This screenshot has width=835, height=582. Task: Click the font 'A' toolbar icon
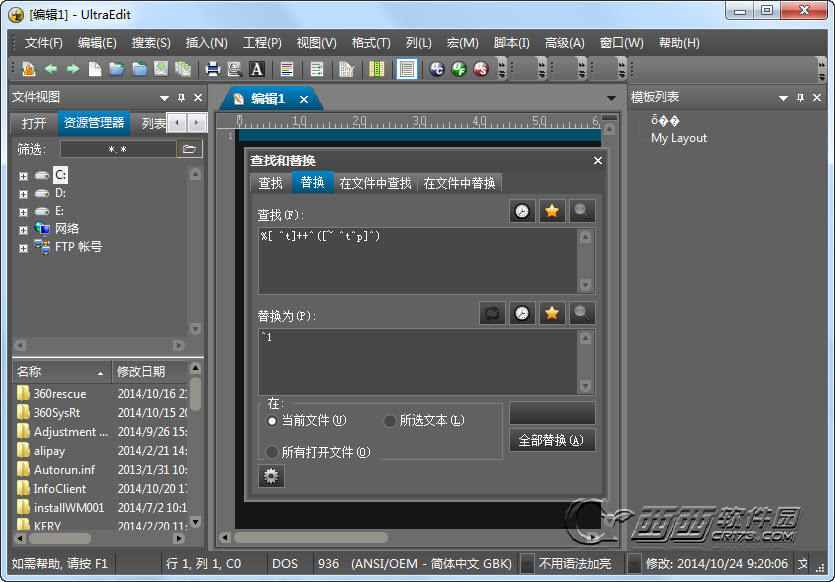(x=257, y=69)
